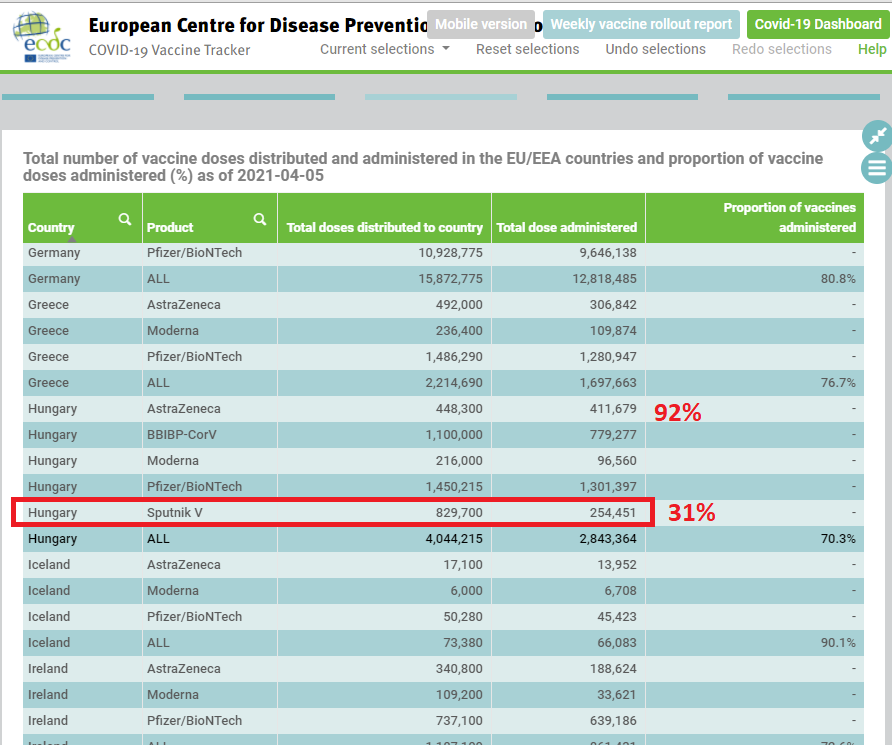The height and width of the screenshot is (745, 892).
Task: Sort by the Country column header
Action: [51, 227]
